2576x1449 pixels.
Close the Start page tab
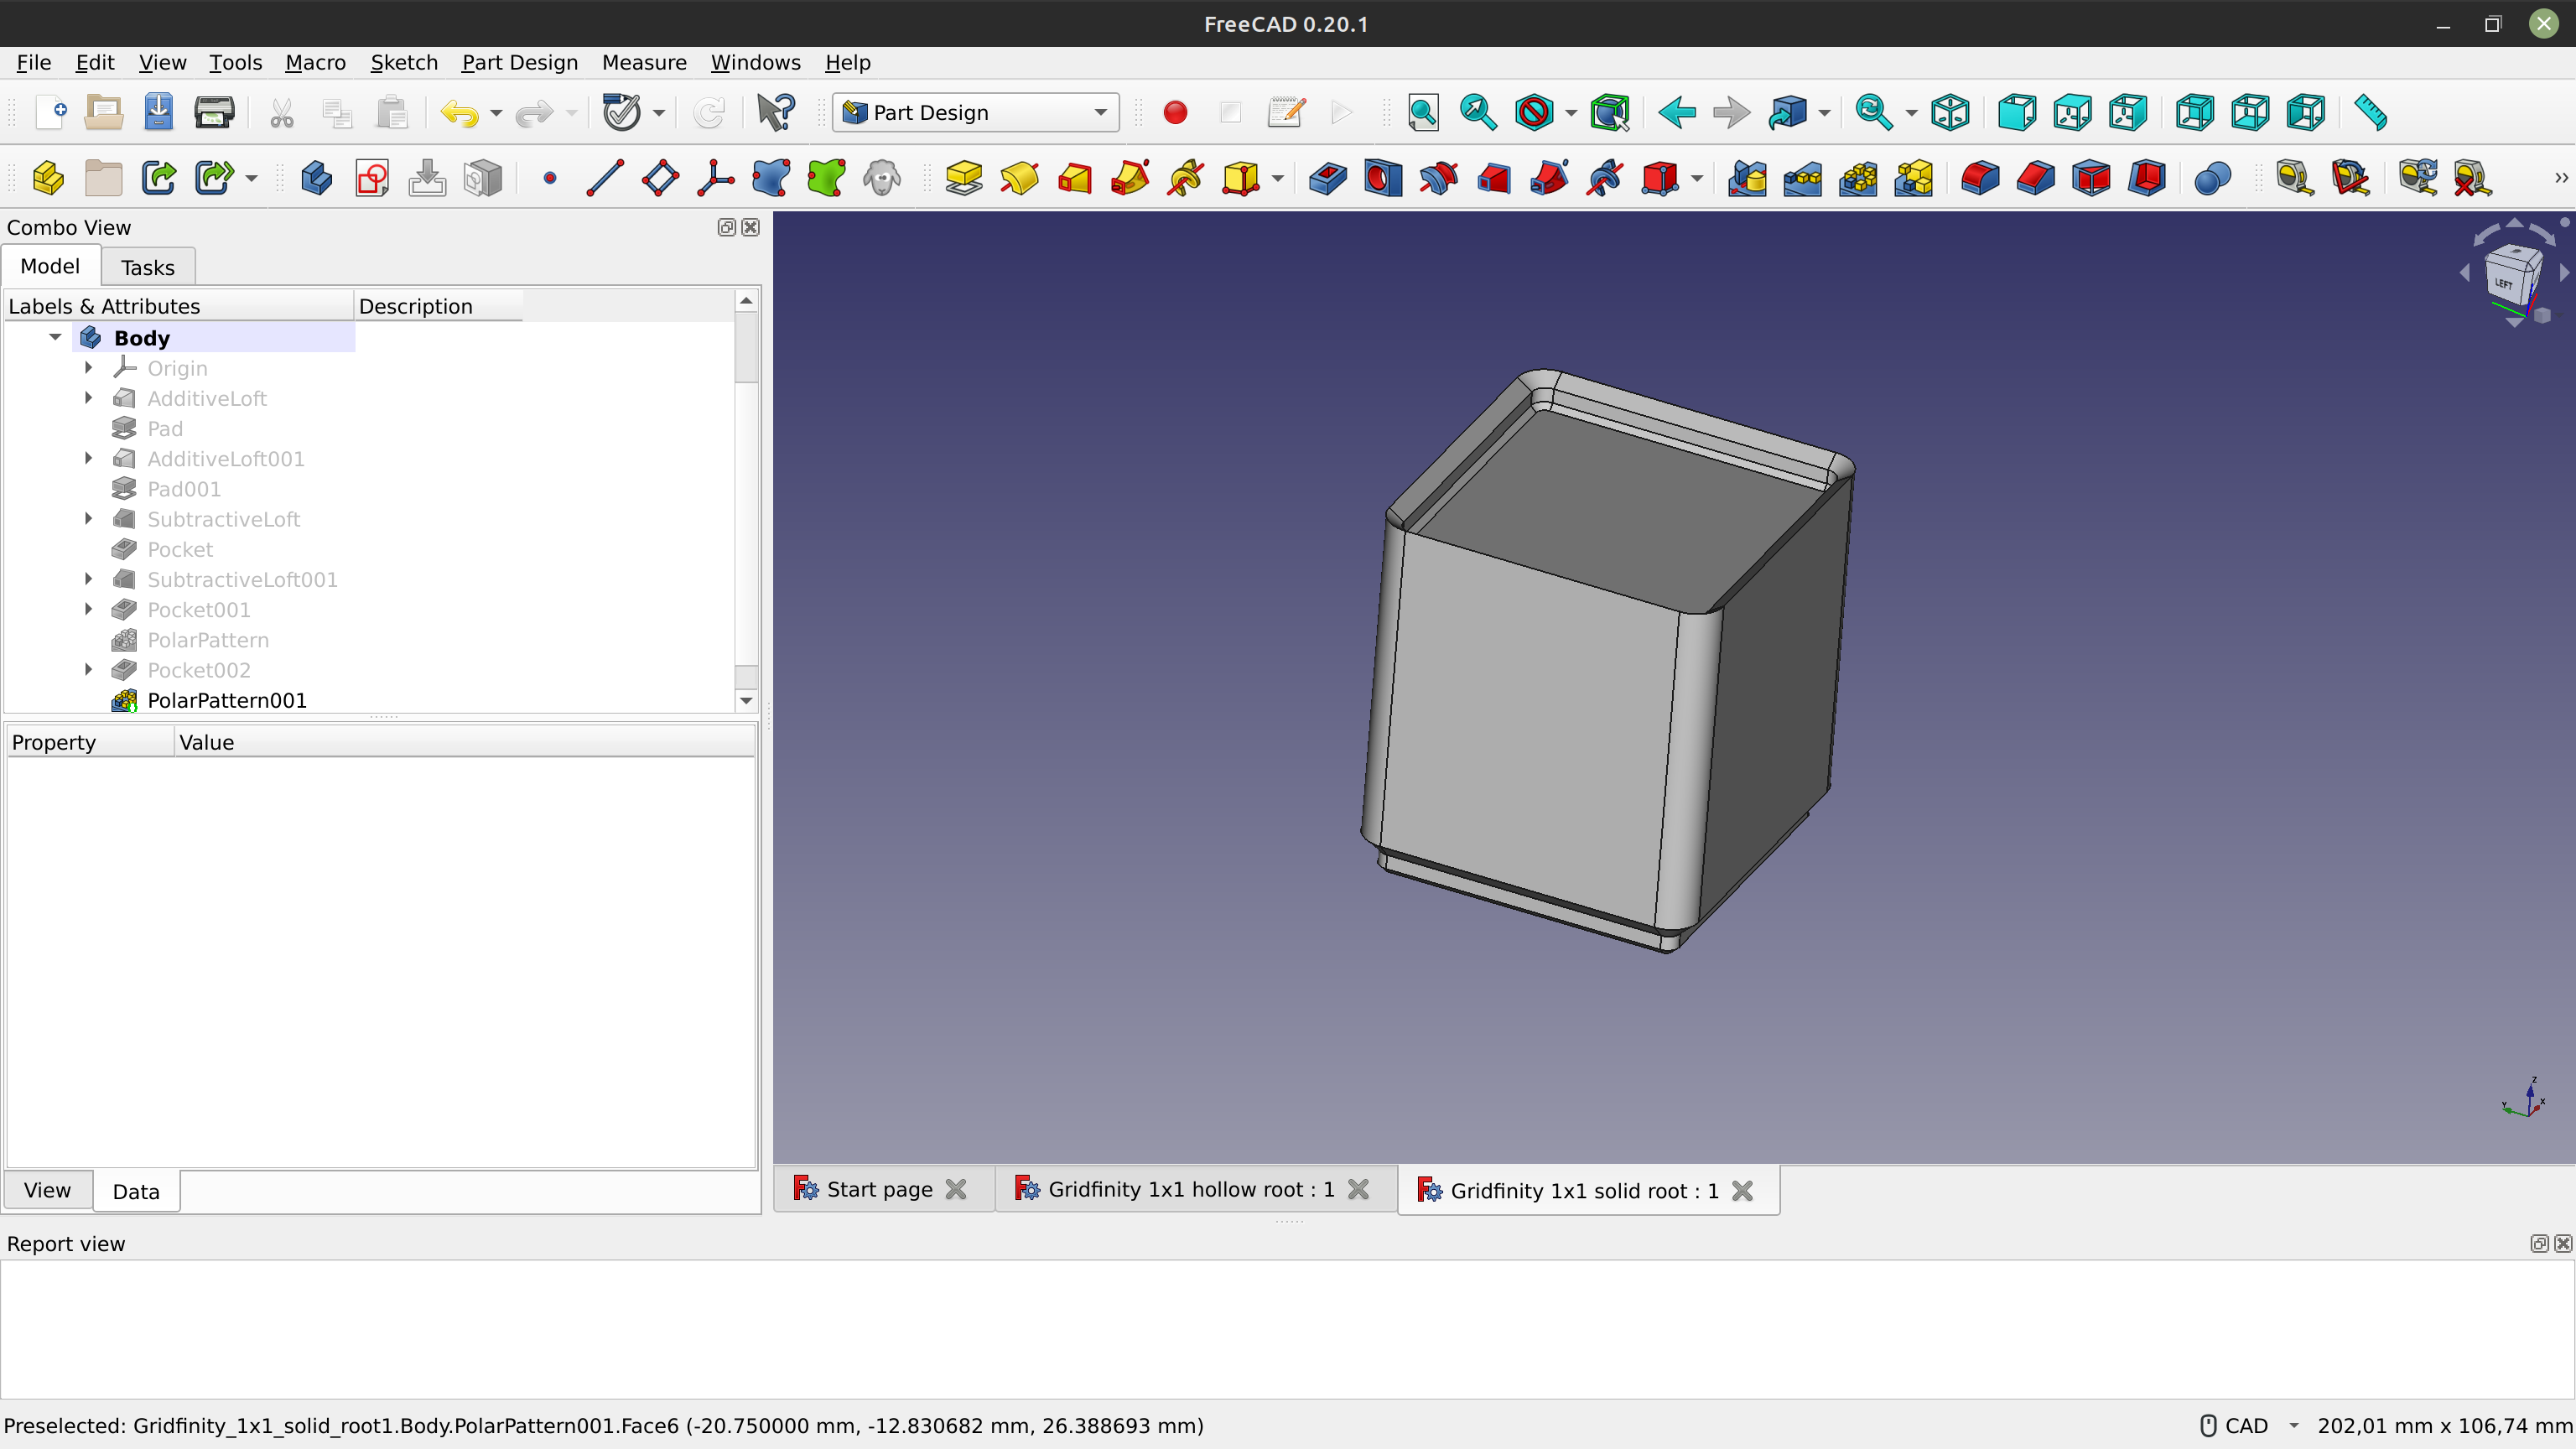point(956,1189)
